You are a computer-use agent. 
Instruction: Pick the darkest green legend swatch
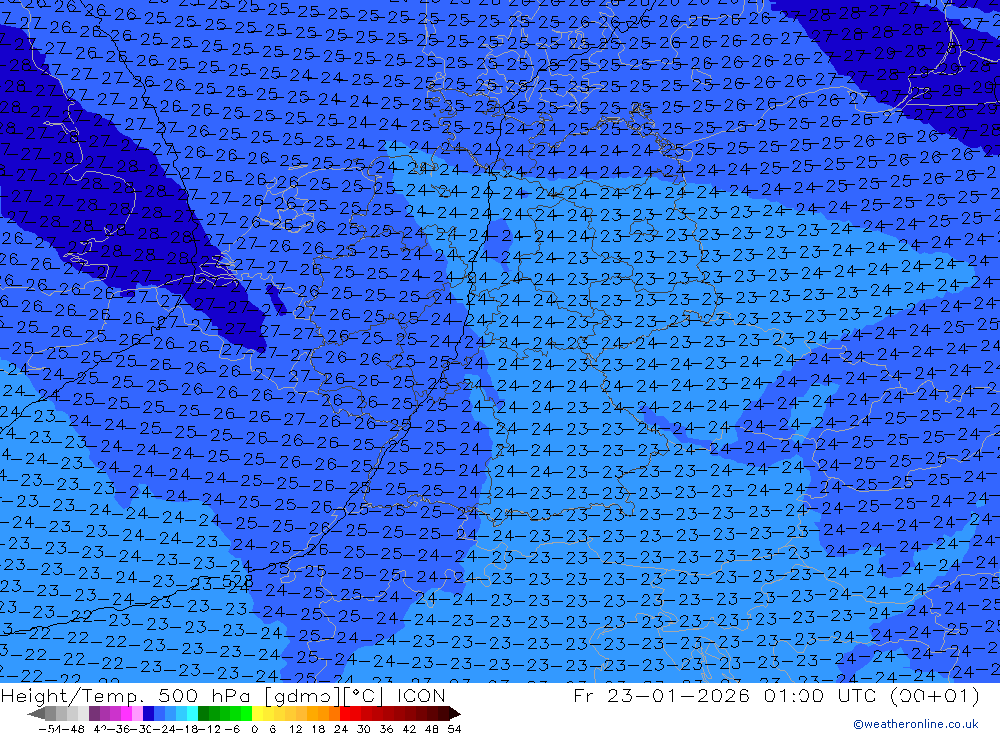pos(203,713)
